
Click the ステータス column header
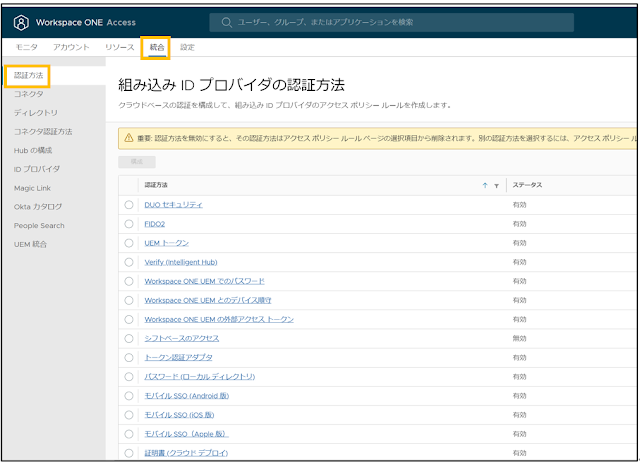(527, 185)
